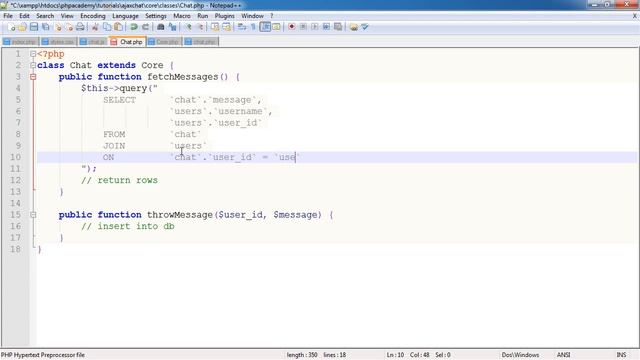Undo last edit with green arrow
The image size is (640, 360).
(133, 27)
